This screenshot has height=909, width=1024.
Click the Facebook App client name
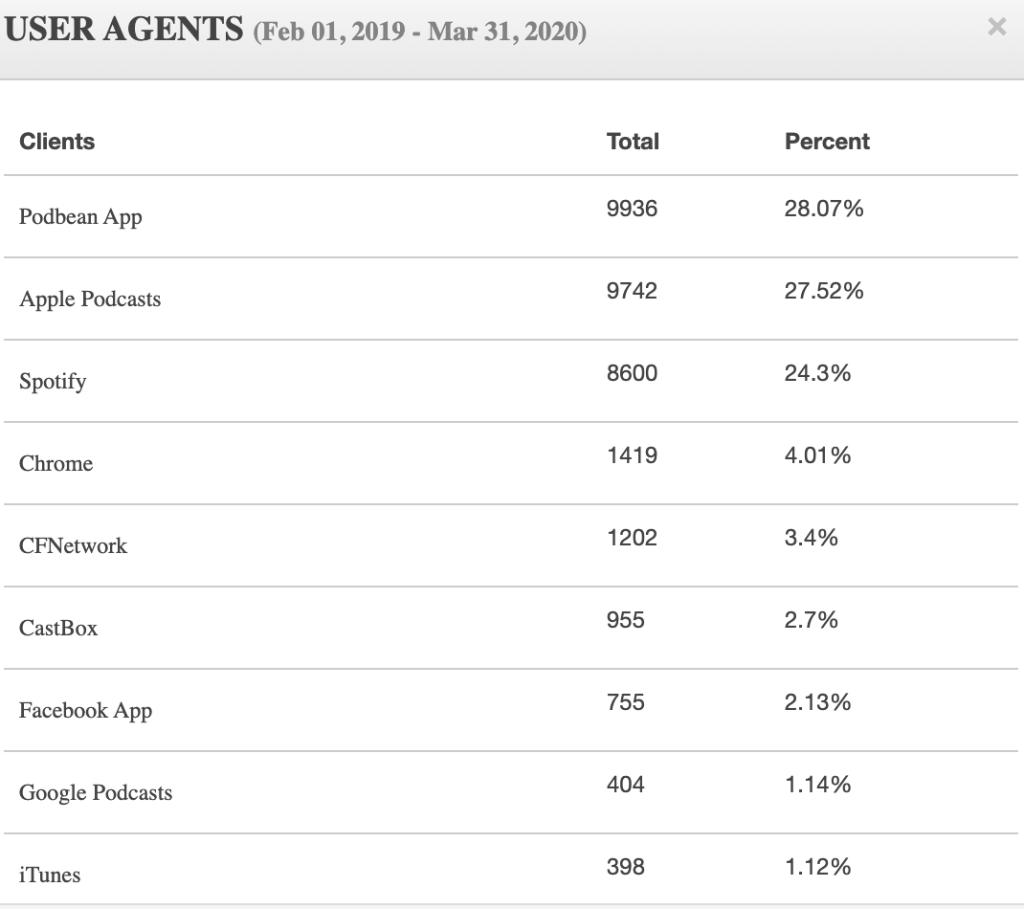[x=85, y=711]
